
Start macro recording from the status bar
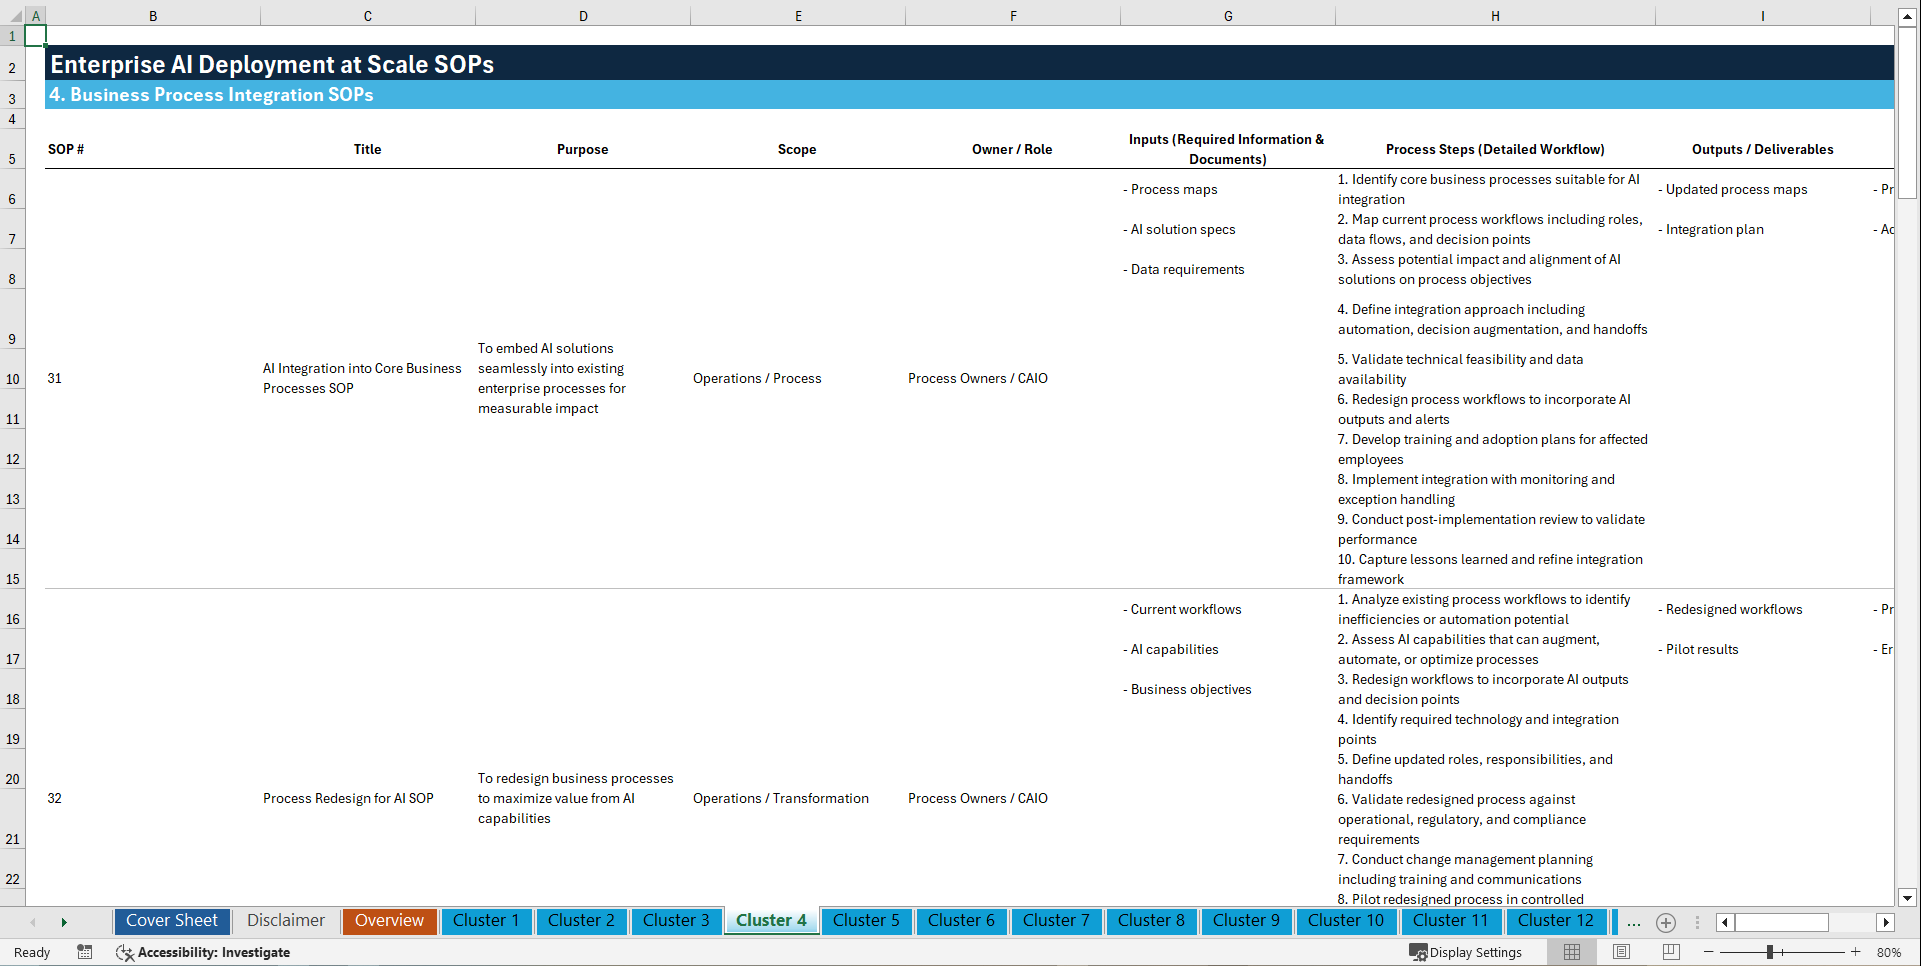pos(85,952)
